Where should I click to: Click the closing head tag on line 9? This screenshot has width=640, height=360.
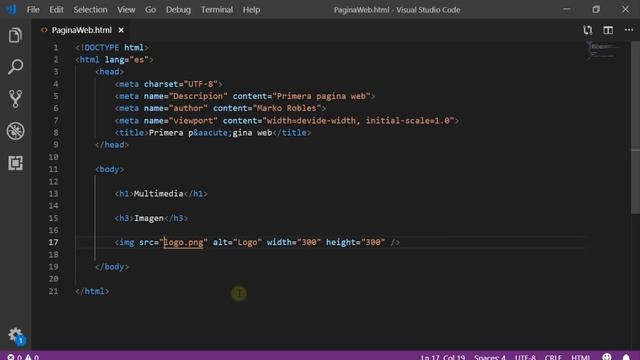pos(112,145)
